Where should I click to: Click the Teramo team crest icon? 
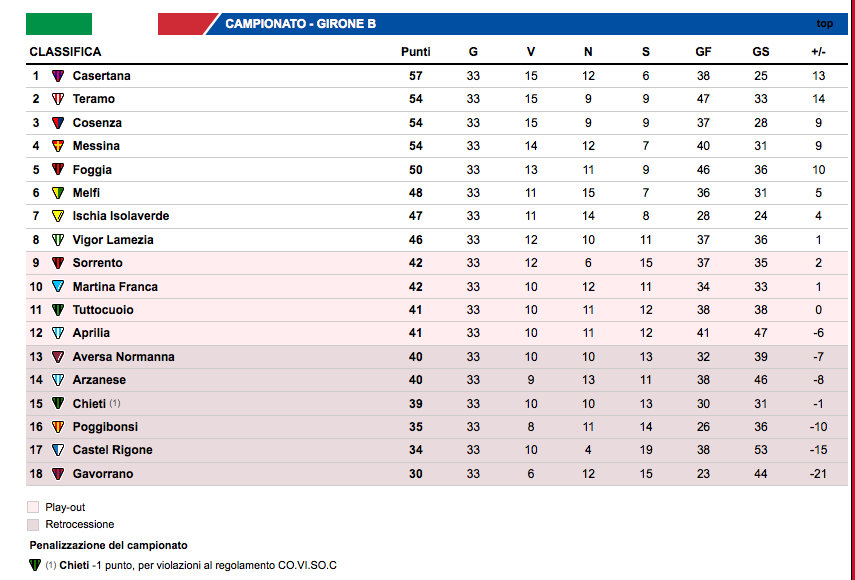(58, 99)
